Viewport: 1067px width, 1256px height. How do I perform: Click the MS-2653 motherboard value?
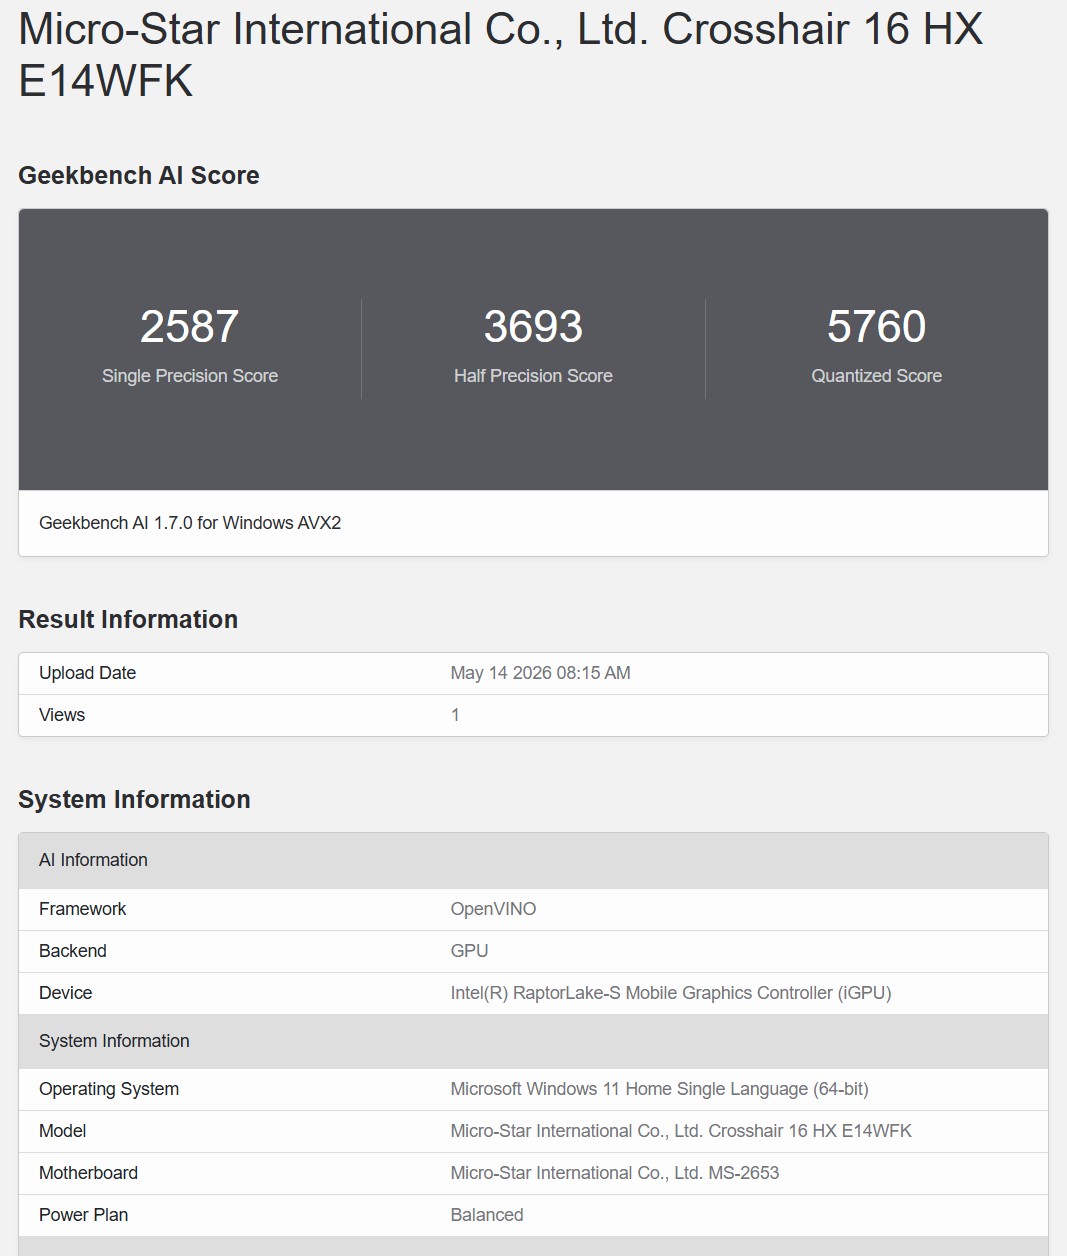[614, 1173]
